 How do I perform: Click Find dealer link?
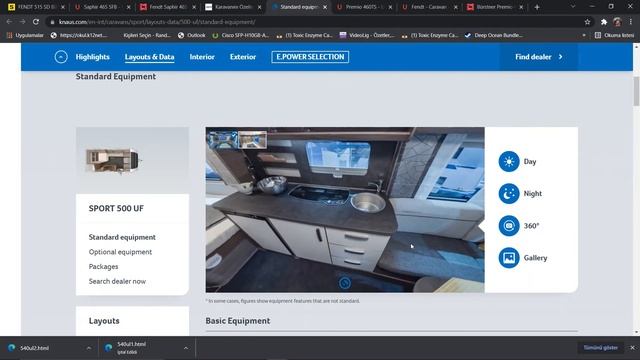click(533, 57)
